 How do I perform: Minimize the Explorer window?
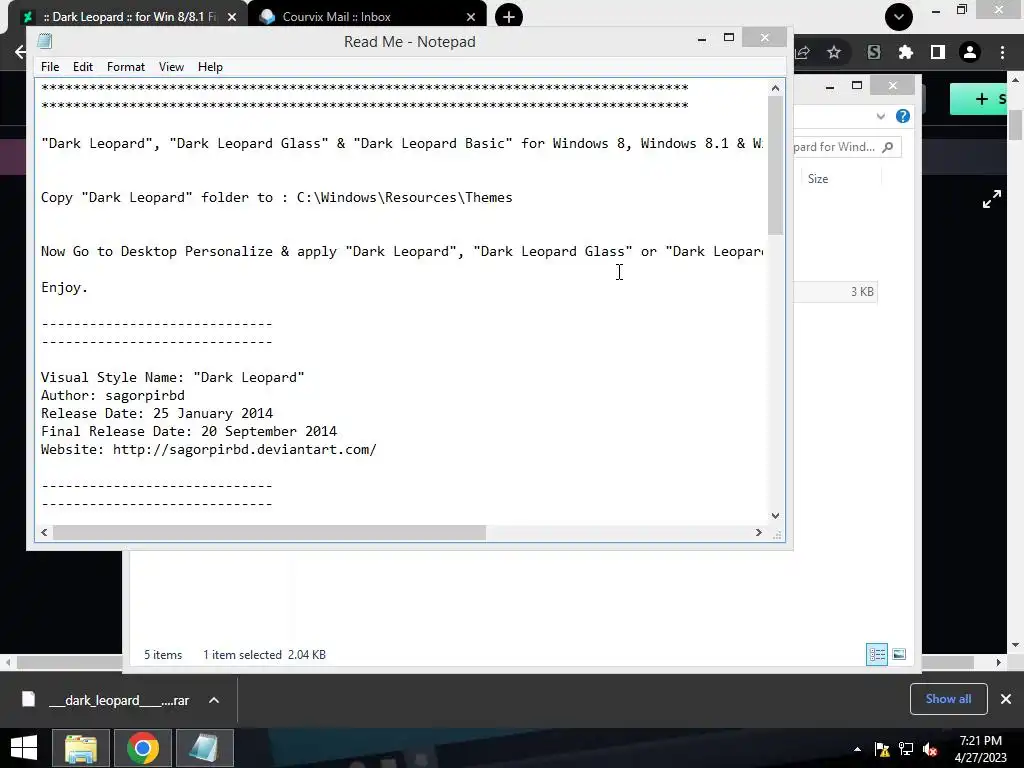829,86
